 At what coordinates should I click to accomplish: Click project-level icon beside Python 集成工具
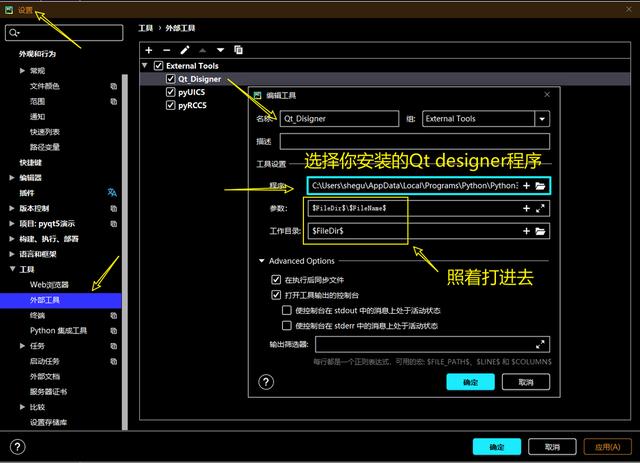[113, 331]
